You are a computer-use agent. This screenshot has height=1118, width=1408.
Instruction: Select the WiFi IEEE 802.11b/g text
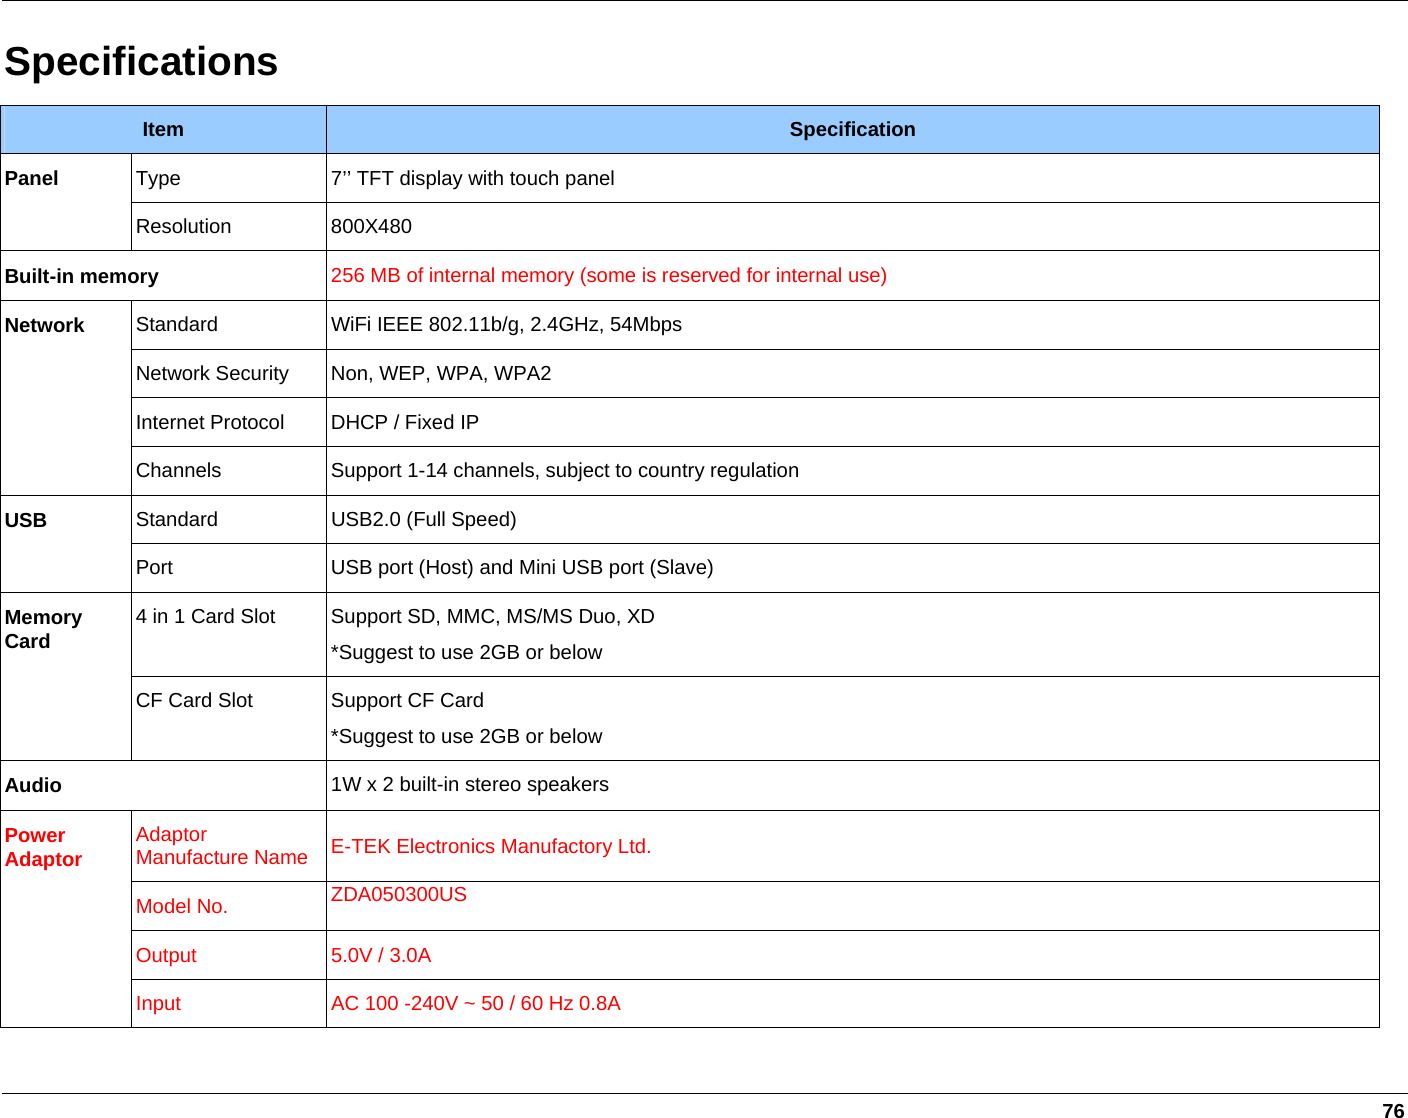tap(506, 324)
